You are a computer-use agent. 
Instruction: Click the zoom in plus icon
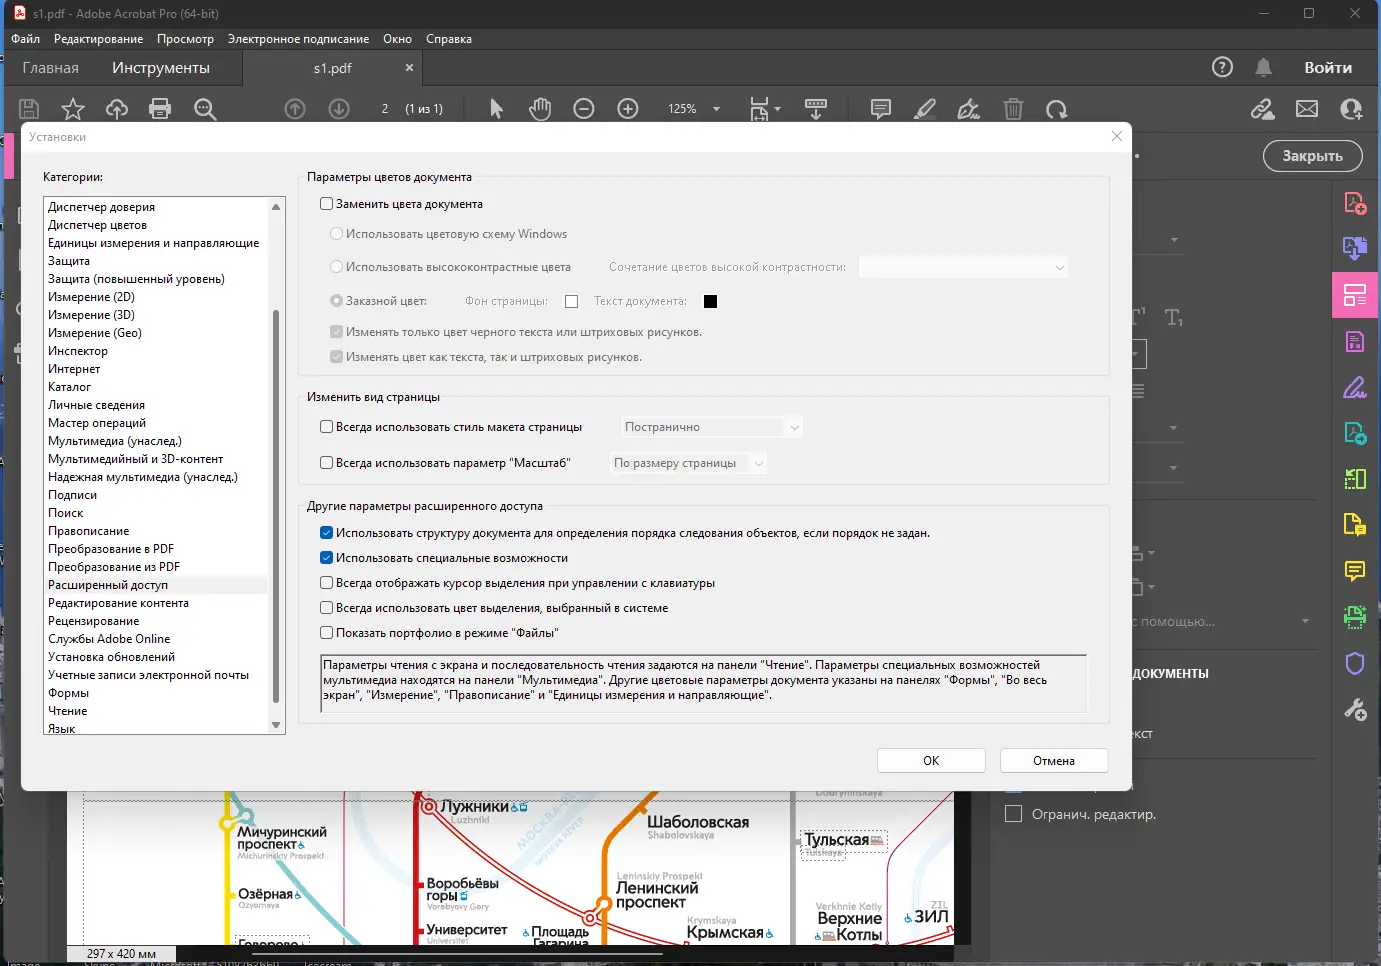[628, 109]
